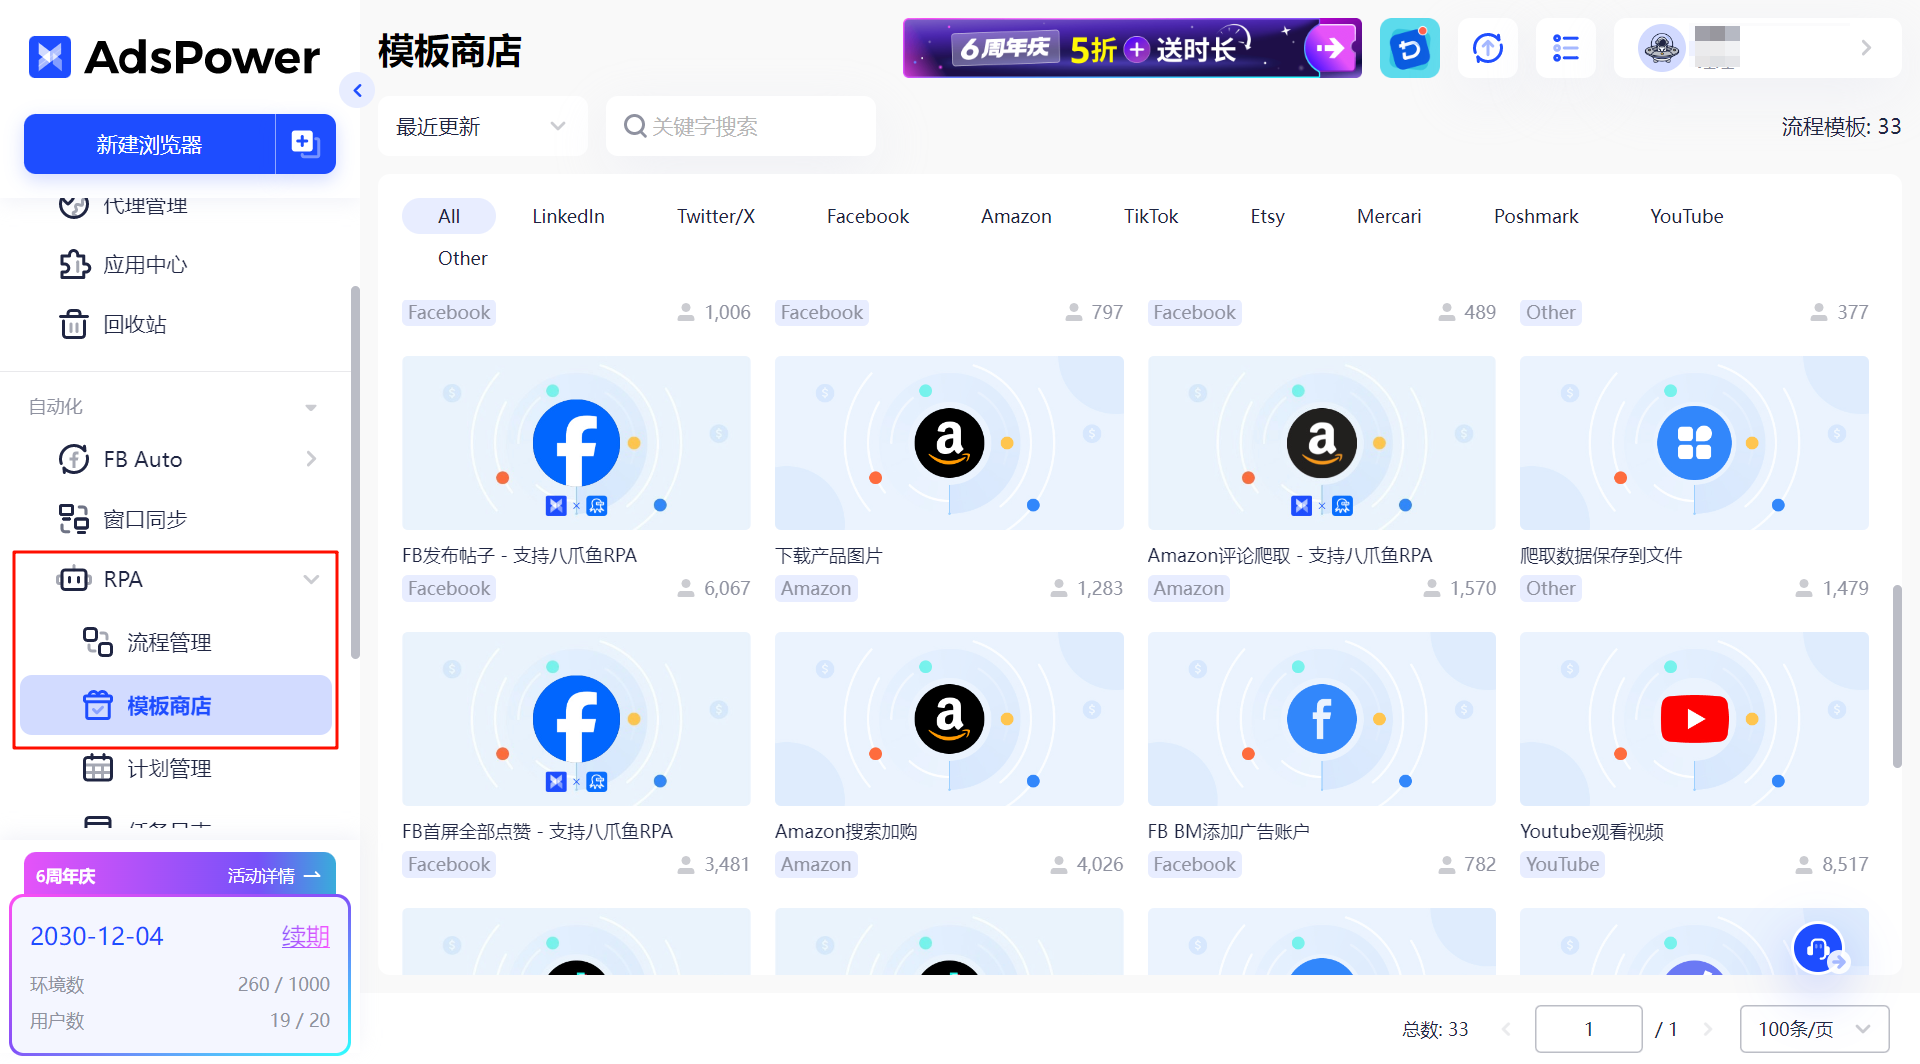Click the 新建浏览器 button
Viewport: 1920px width, 1064px height.
point(149,144)
